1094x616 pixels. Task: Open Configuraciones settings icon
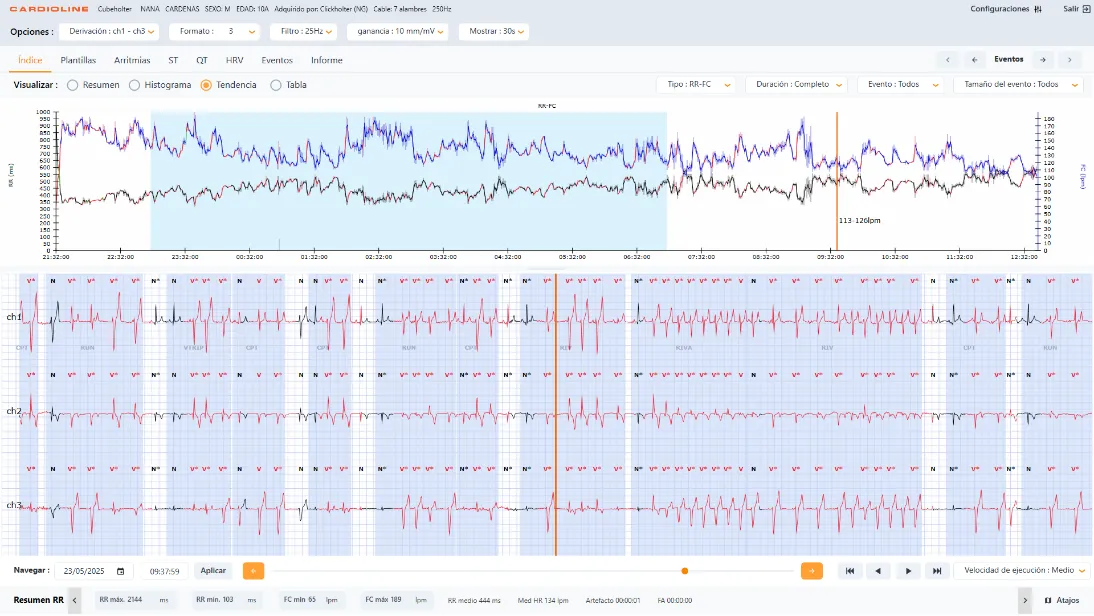(1038, 9)
